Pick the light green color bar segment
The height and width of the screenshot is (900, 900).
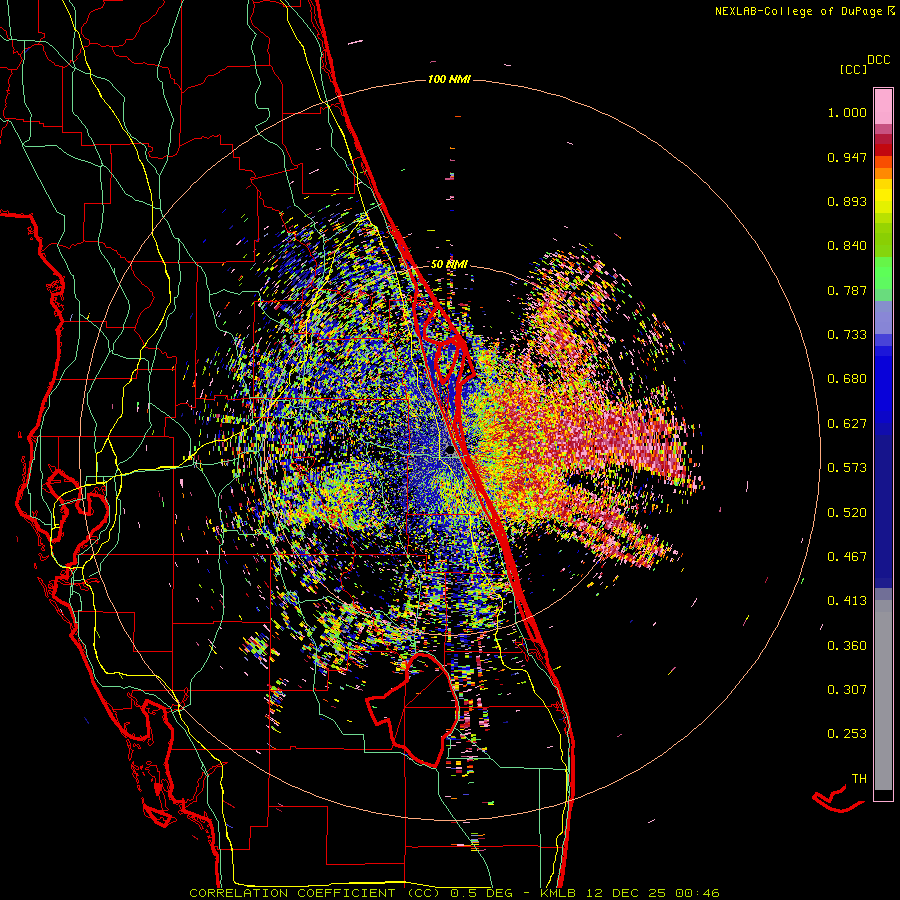(x=883, y=273)
